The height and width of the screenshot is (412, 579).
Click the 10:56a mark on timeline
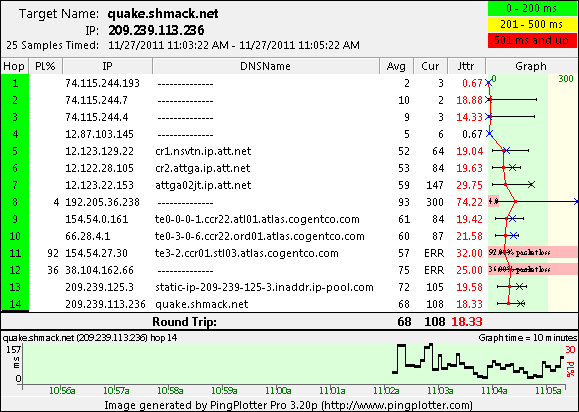pos(62,390)
